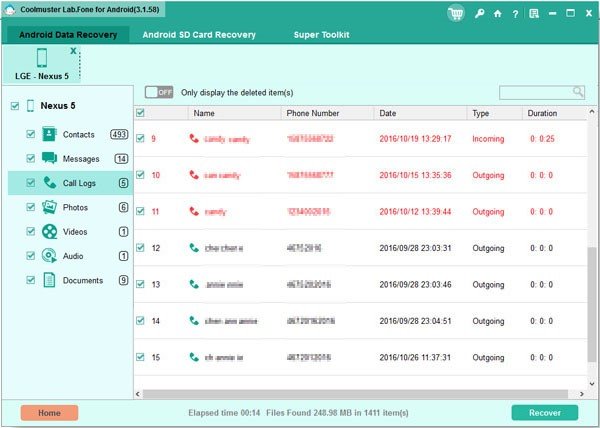
Task: Click the scroll down arrow
Action: click(592, 383)
